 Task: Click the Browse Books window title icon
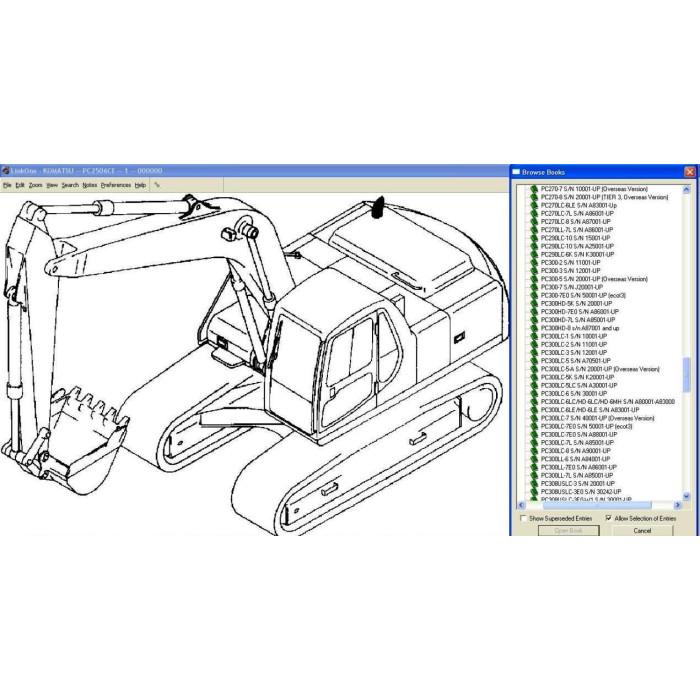(x=516, y=172)
